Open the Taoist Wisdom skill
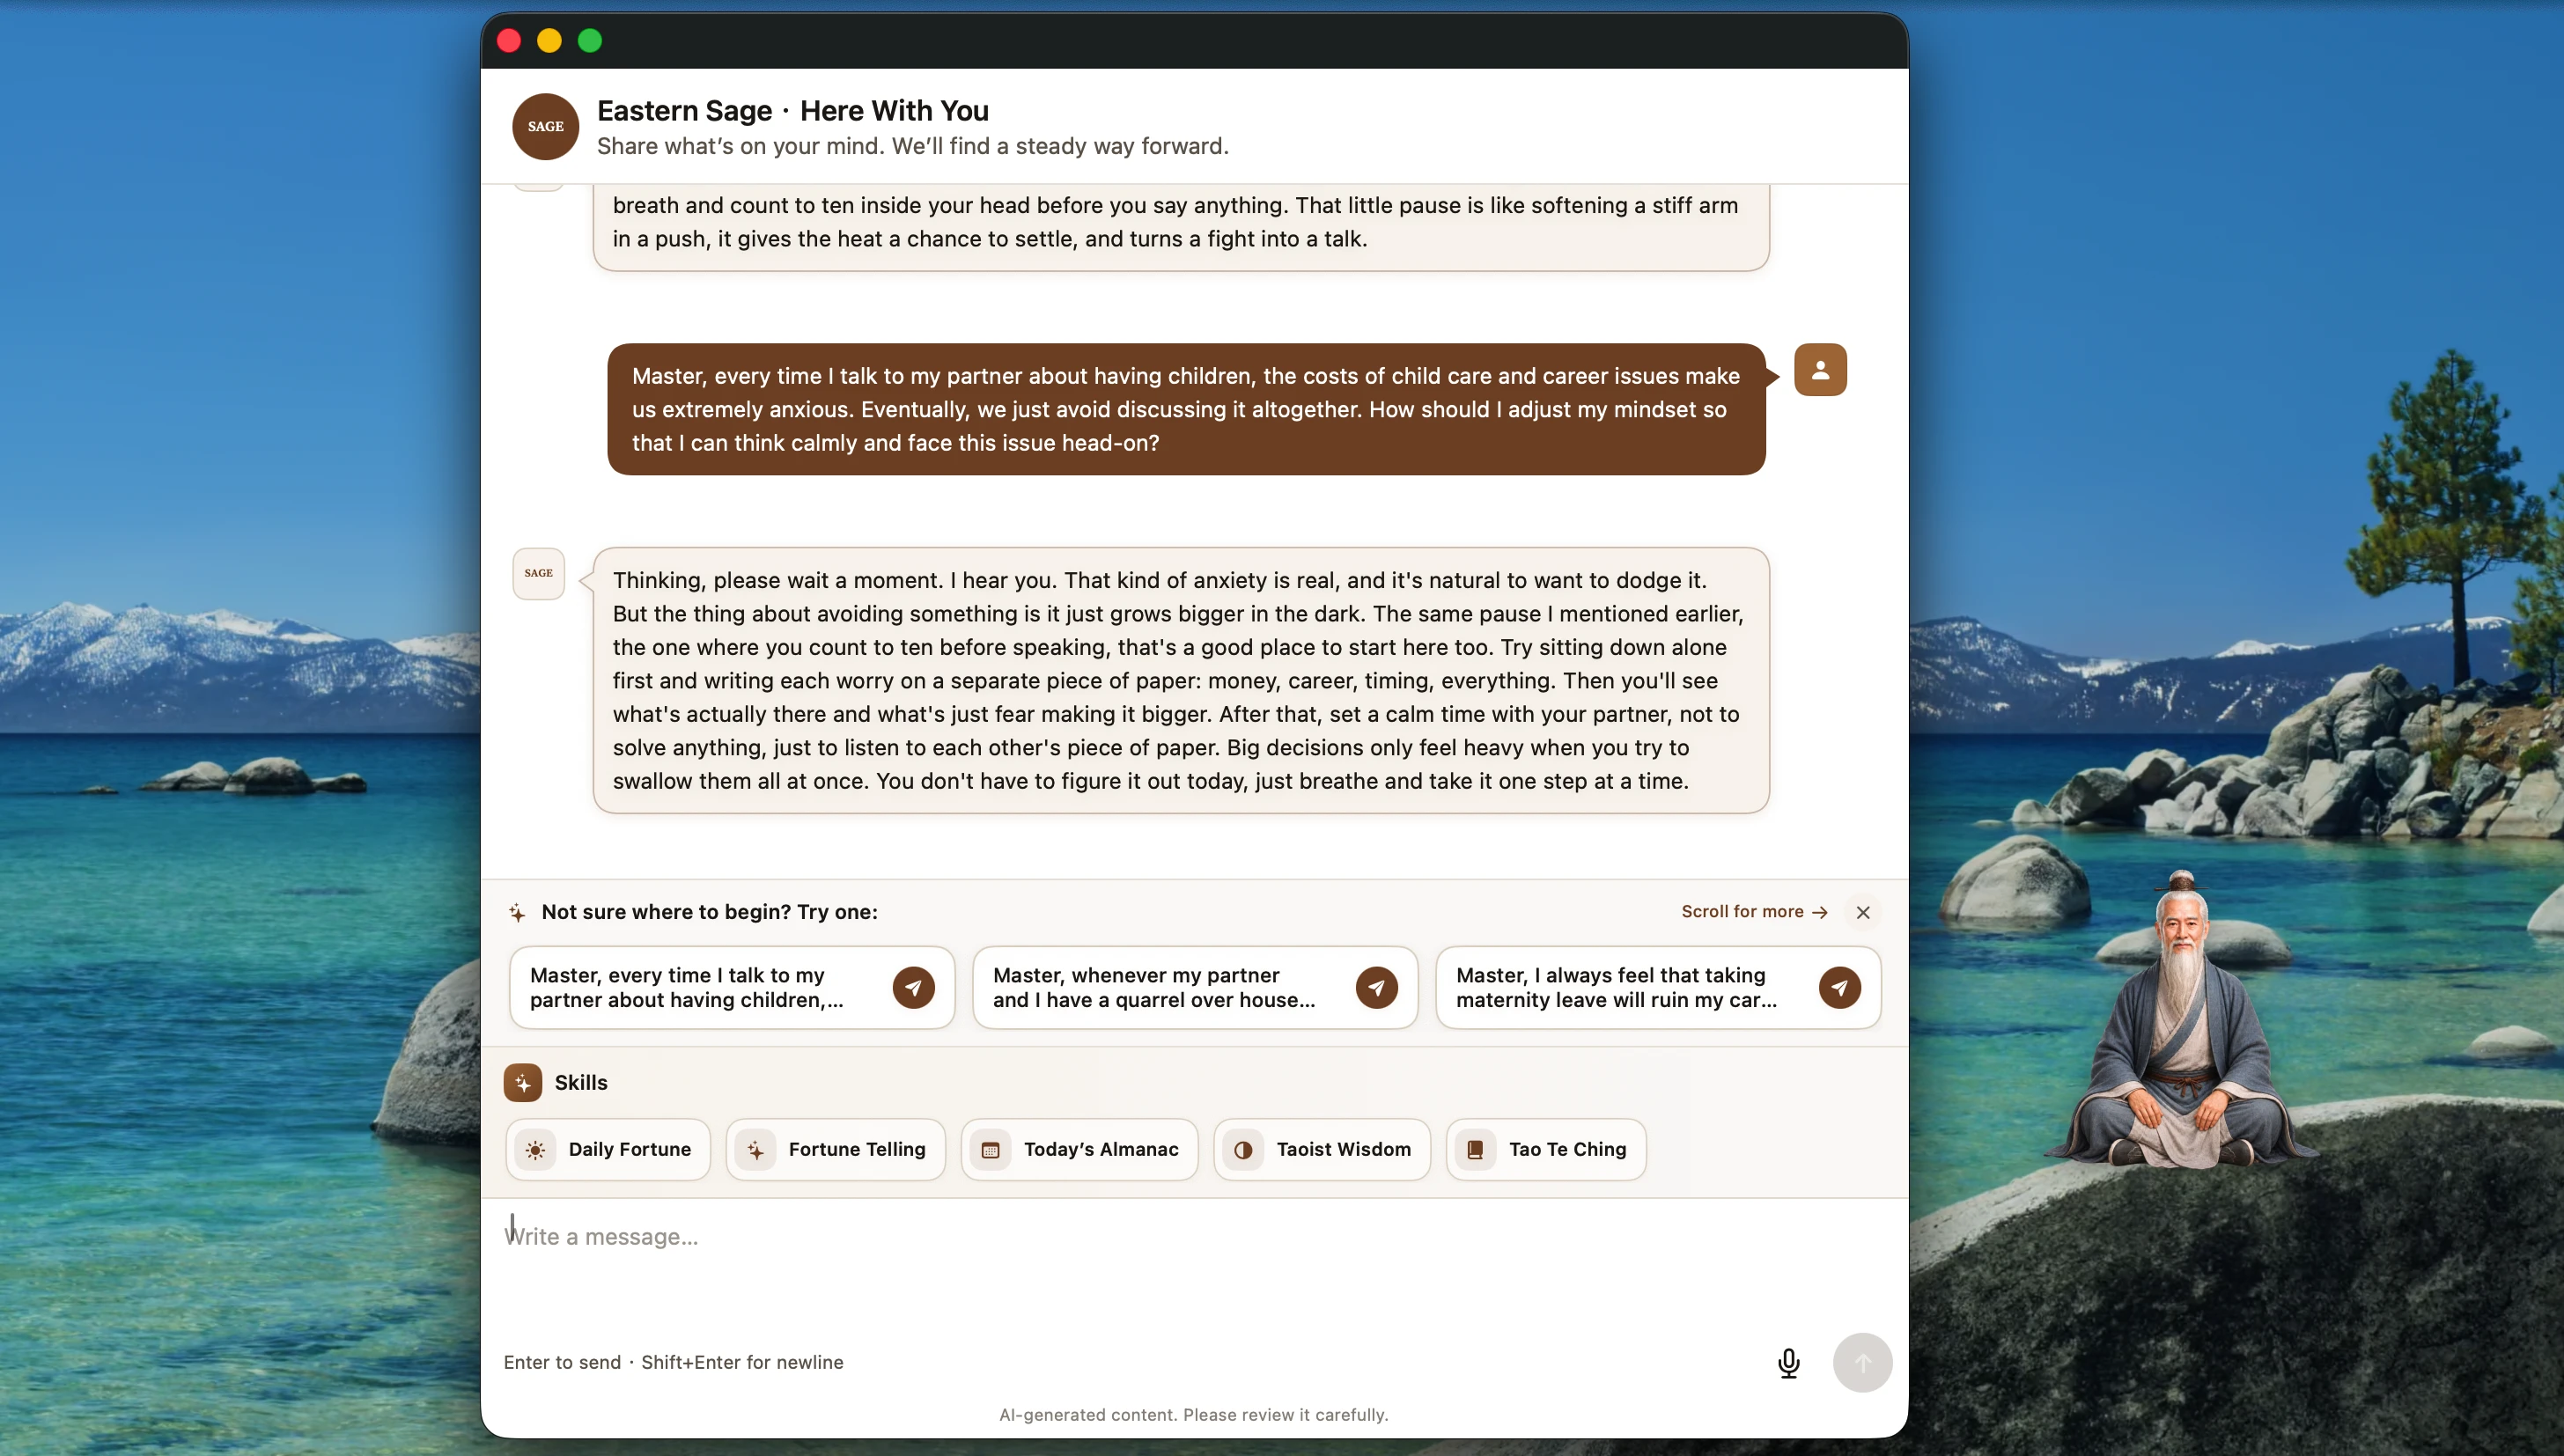2564x1456 pixels. [1321, 1149]
